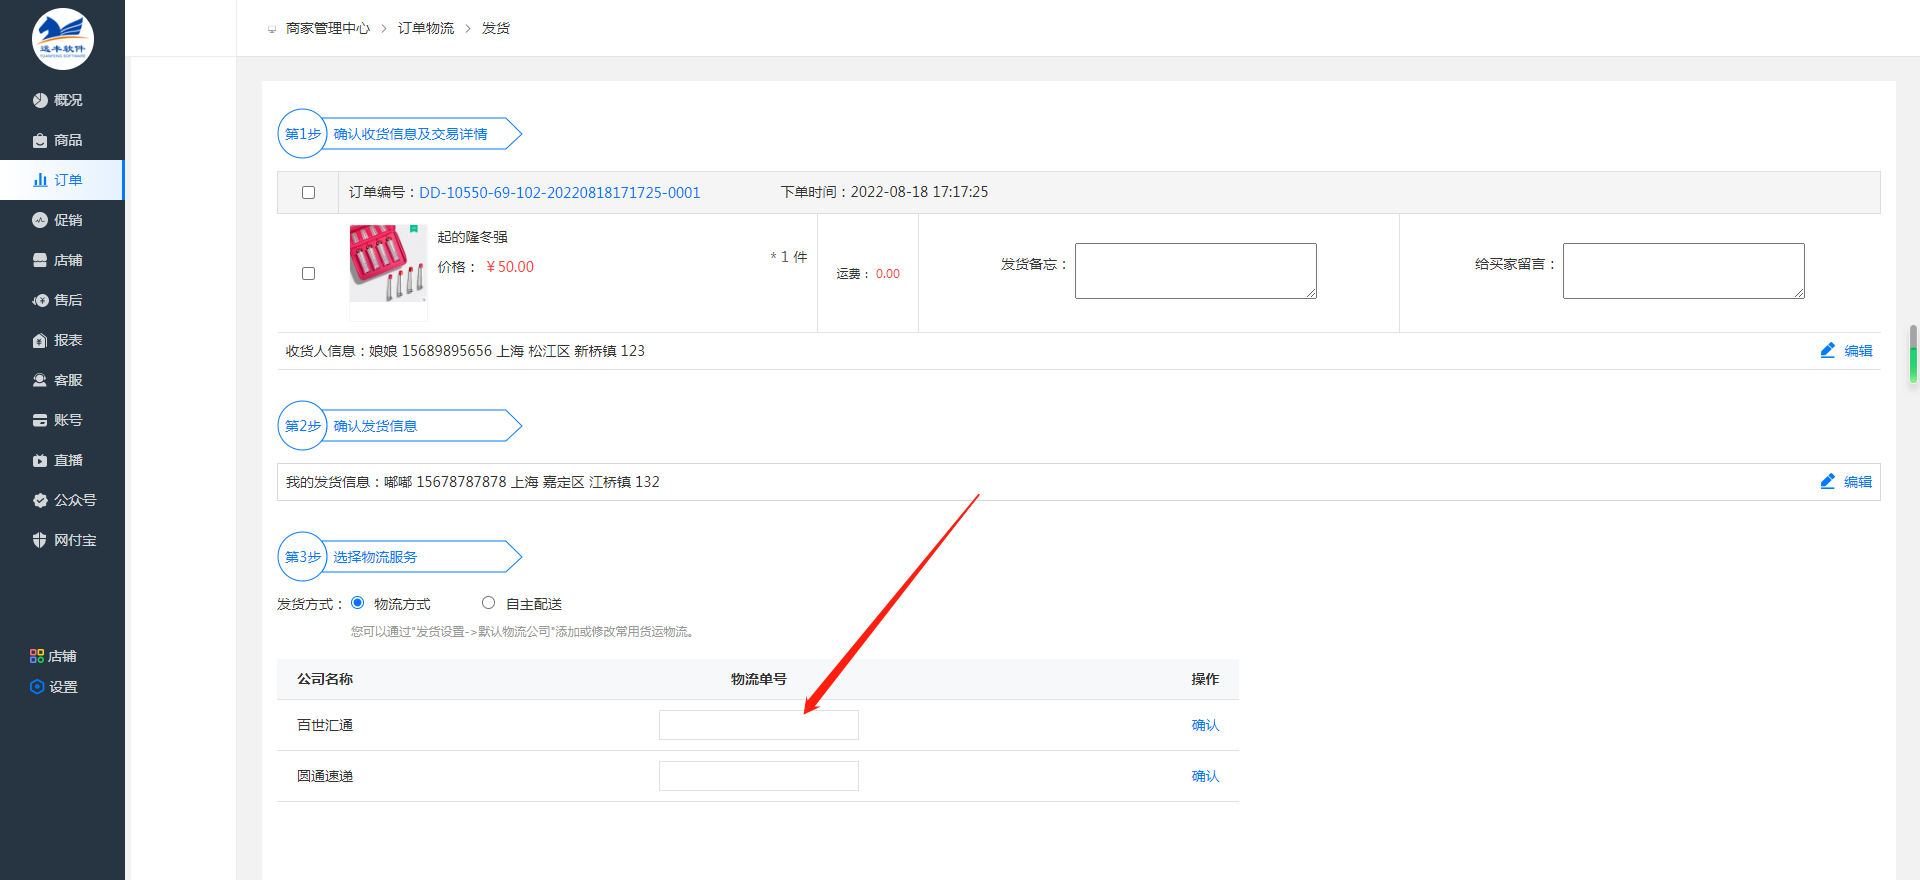Viewport: 1920px width, 880px height.
Task: Click the 物流单号 column header
Action: click(759, 679)
